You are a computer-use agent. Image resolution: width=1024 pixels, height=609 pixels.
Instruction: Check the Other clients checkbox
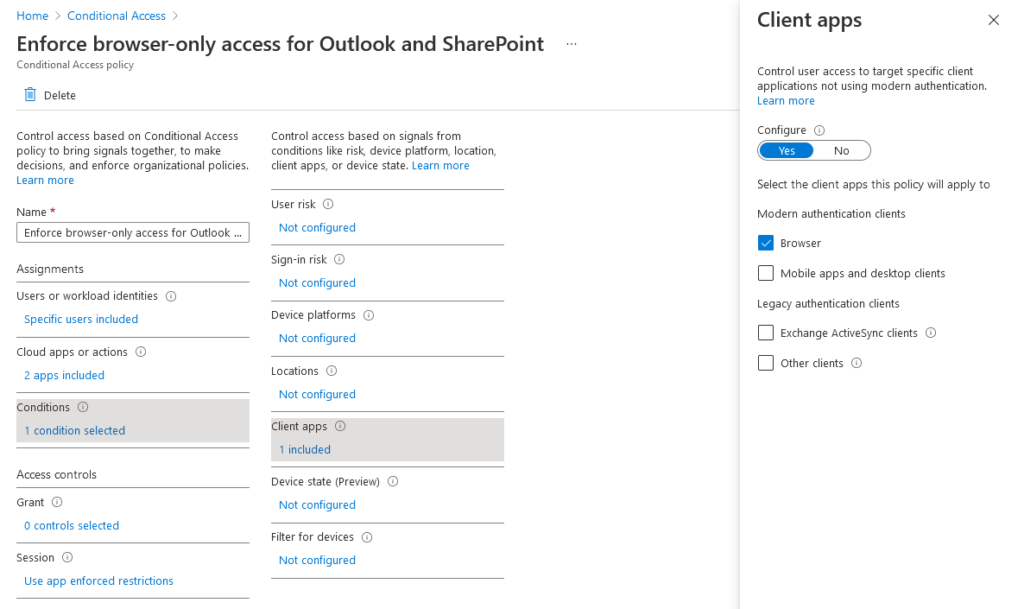click(765, 363)
